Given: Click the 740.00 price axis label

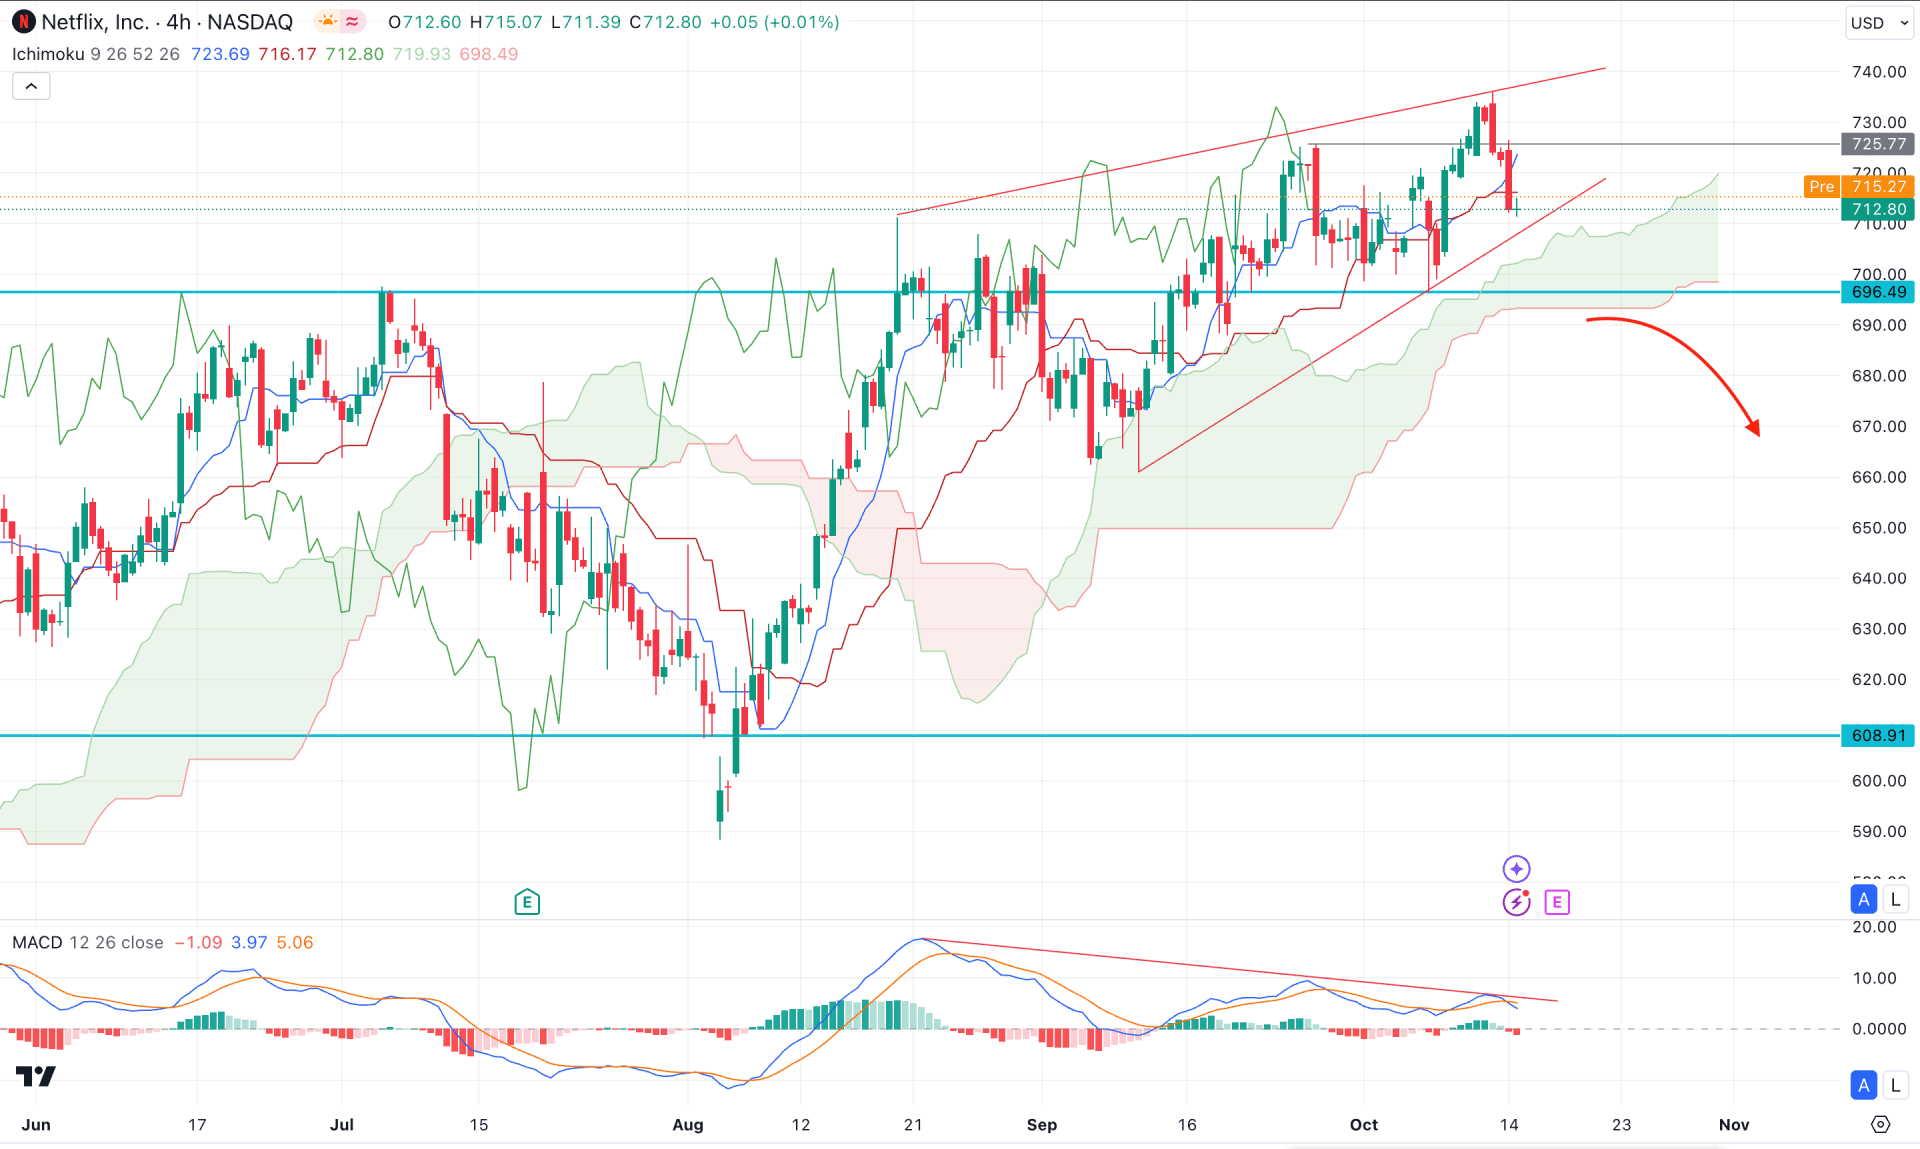Looking at the screenshot, I should coord(1878,72).
